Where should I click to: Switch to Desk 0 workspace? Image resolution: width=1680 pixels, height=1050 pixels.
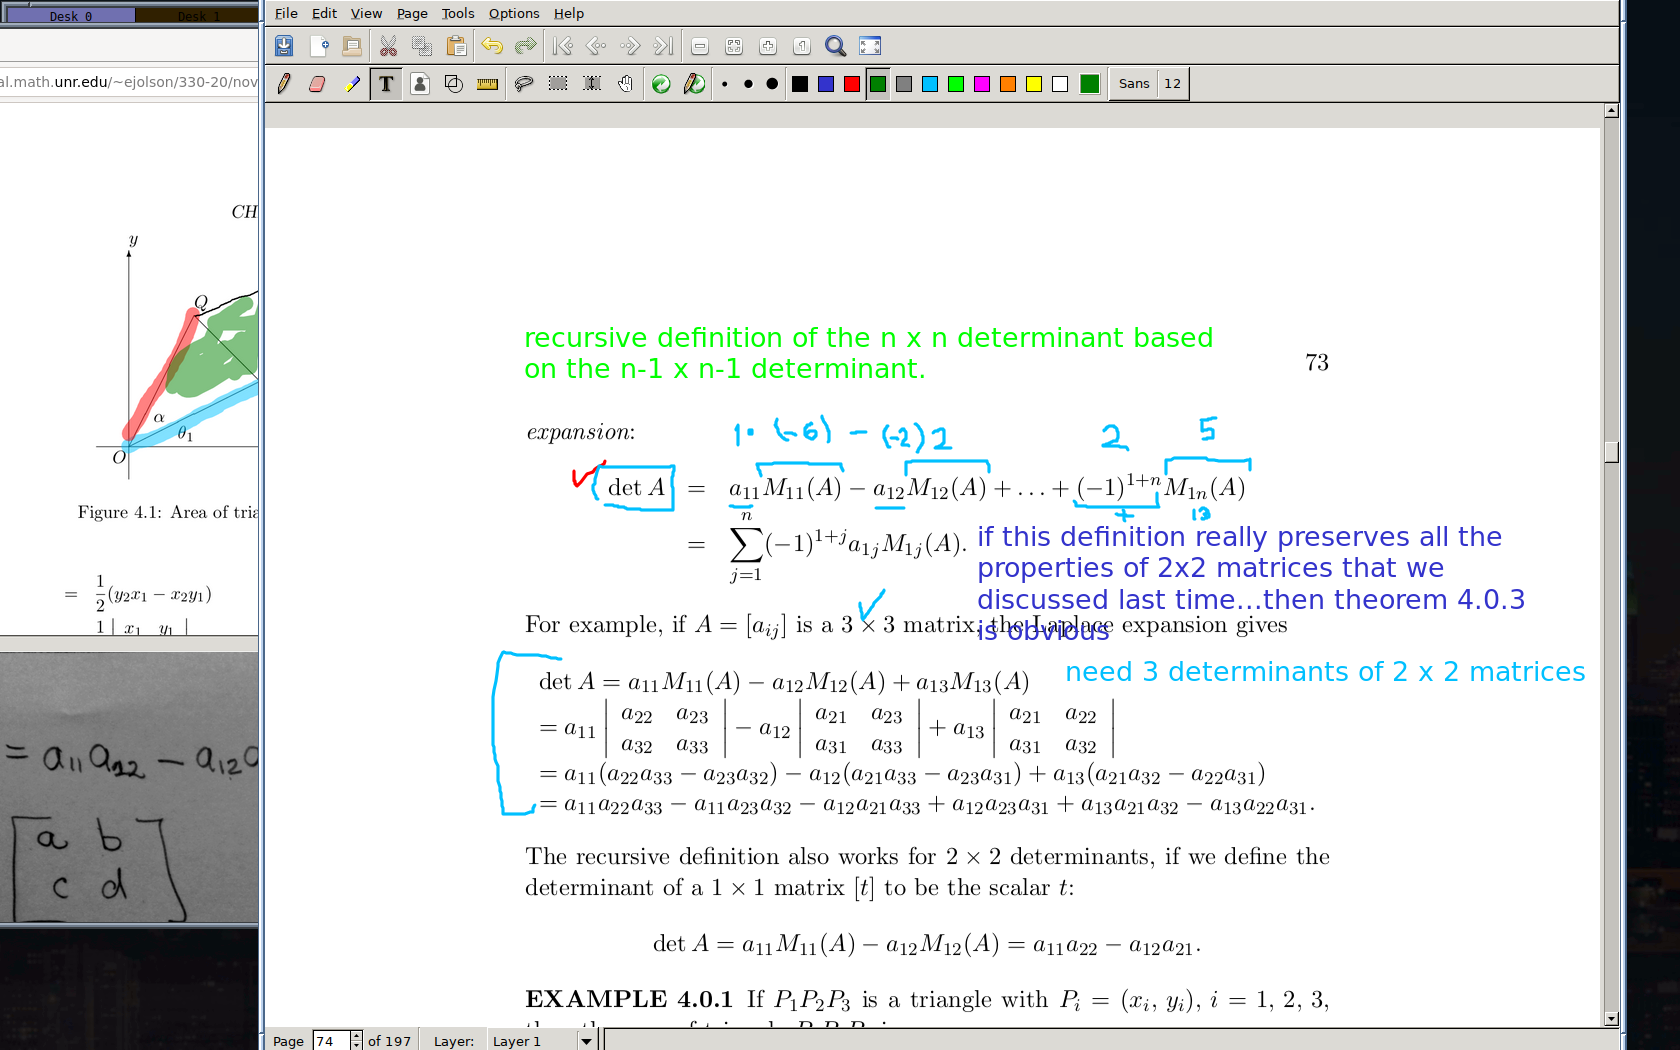pos(70,16)
